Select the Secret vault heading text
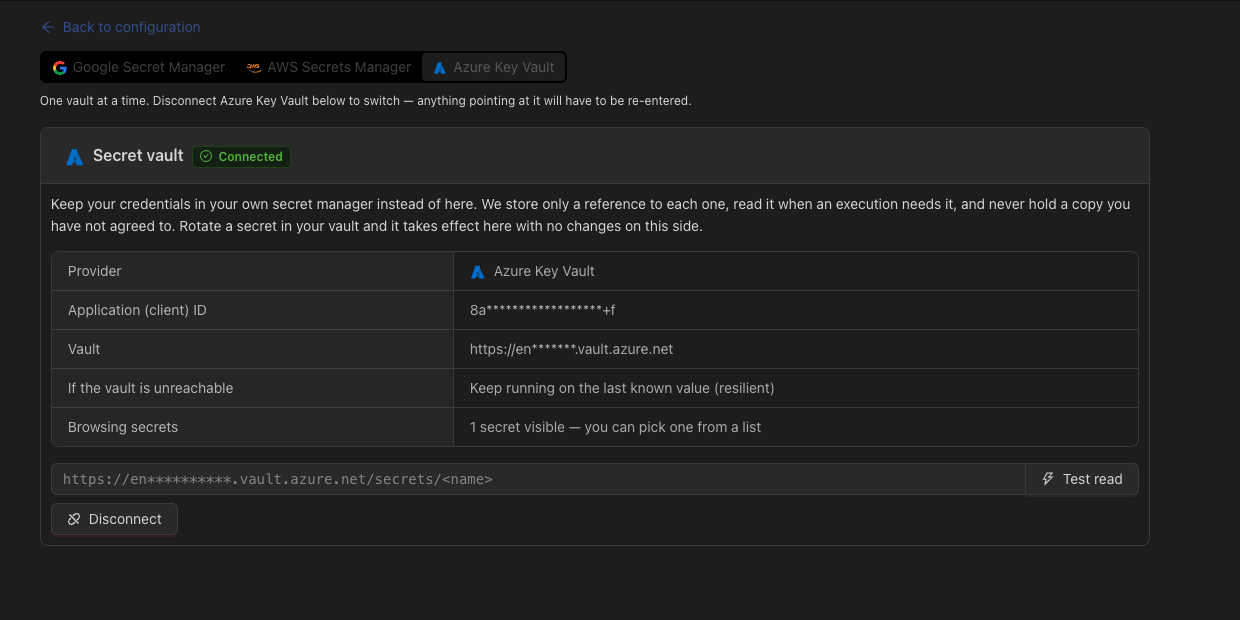 (138, 155)
